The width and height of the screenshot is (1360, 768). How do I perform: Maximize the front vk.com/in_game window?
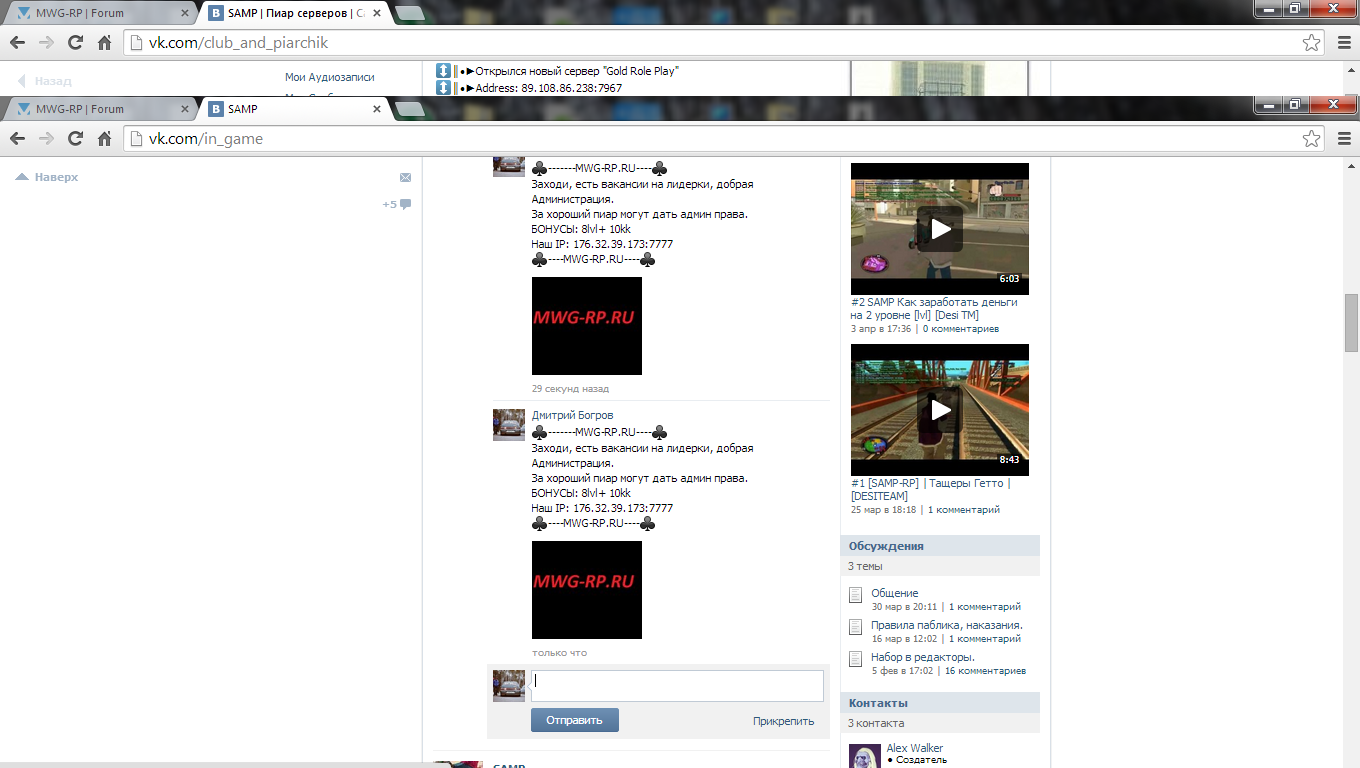(1295, 104)
